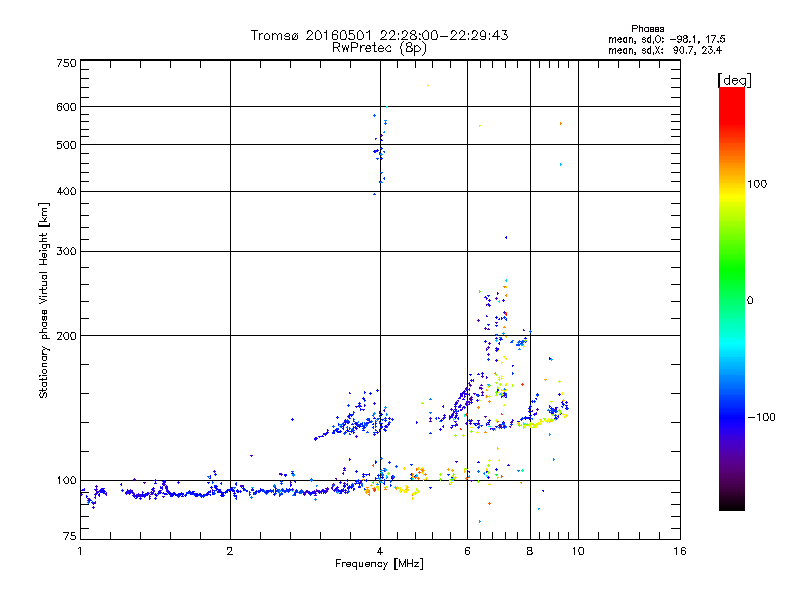
Task: Click the y-axis tick label '200'
Action: 66,336
